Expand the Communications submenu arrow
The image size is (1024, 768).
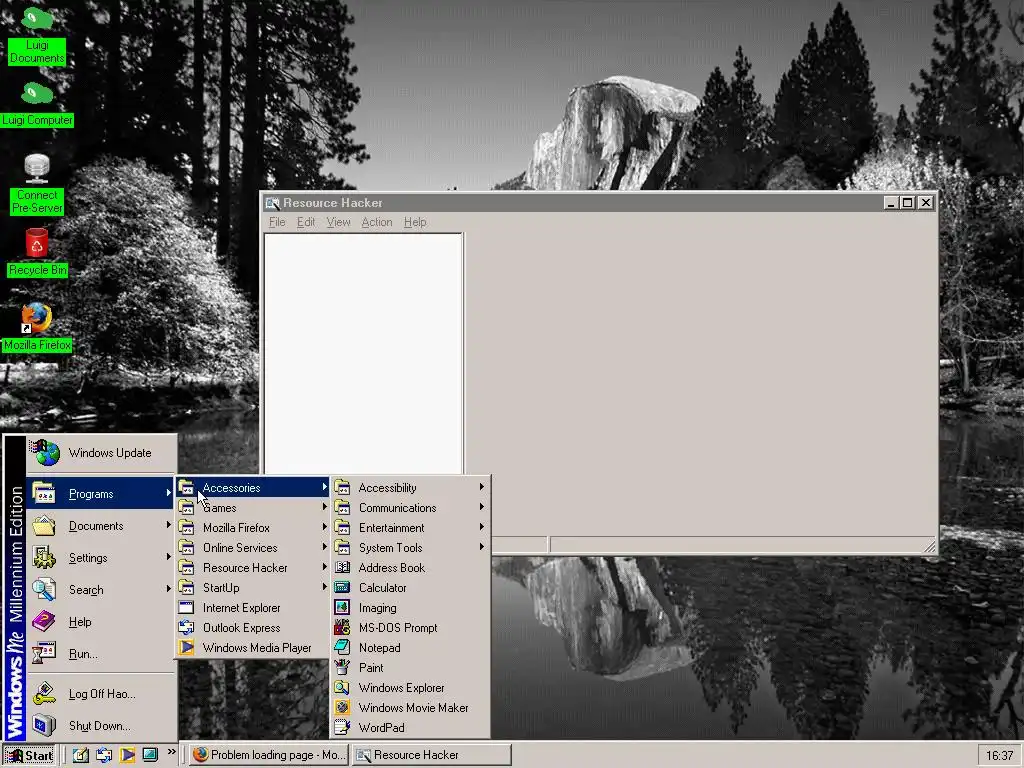(482, 507)
